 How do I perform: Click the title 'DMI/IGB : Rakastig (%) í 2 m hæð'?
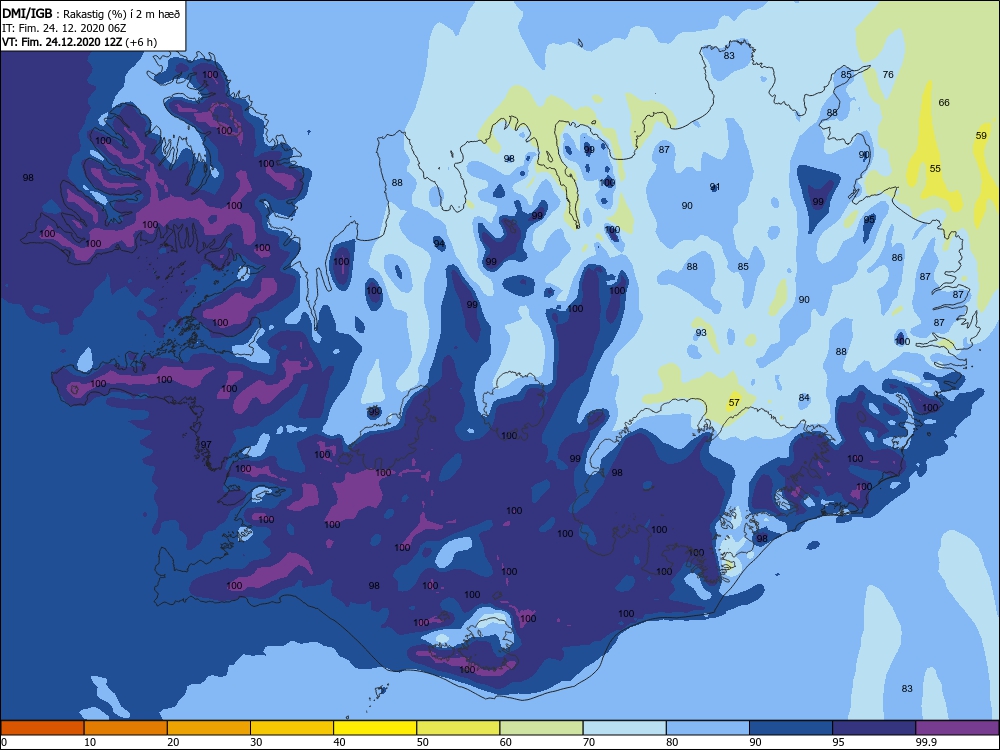[x=91, y=13]
